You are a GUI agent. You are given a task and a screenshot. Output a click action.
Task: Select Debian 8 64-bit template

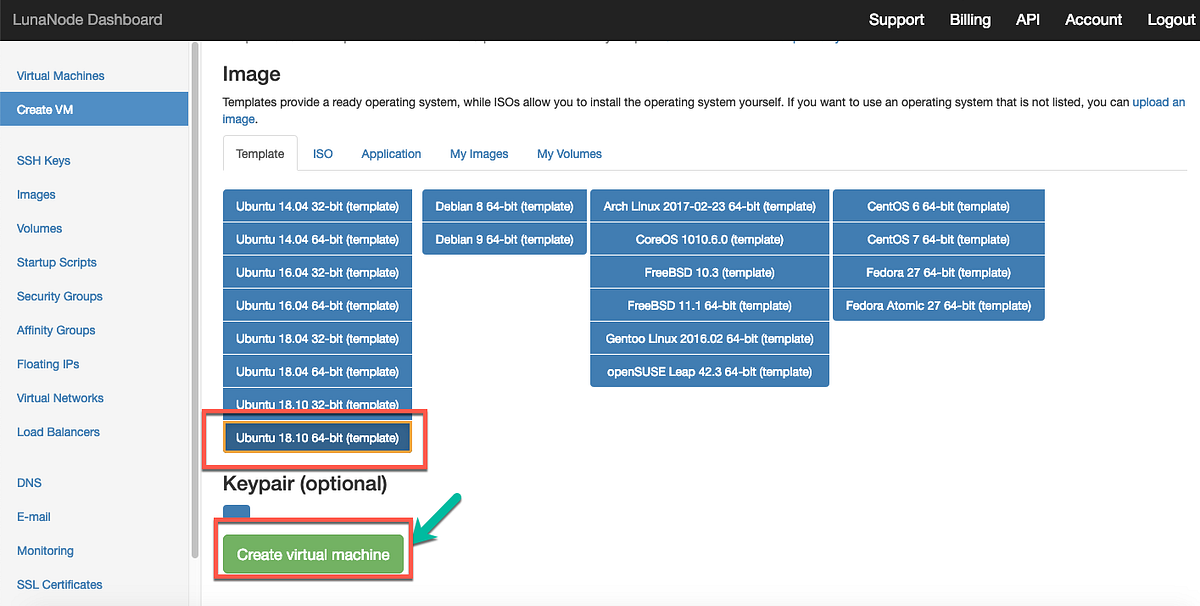(504, 207)
